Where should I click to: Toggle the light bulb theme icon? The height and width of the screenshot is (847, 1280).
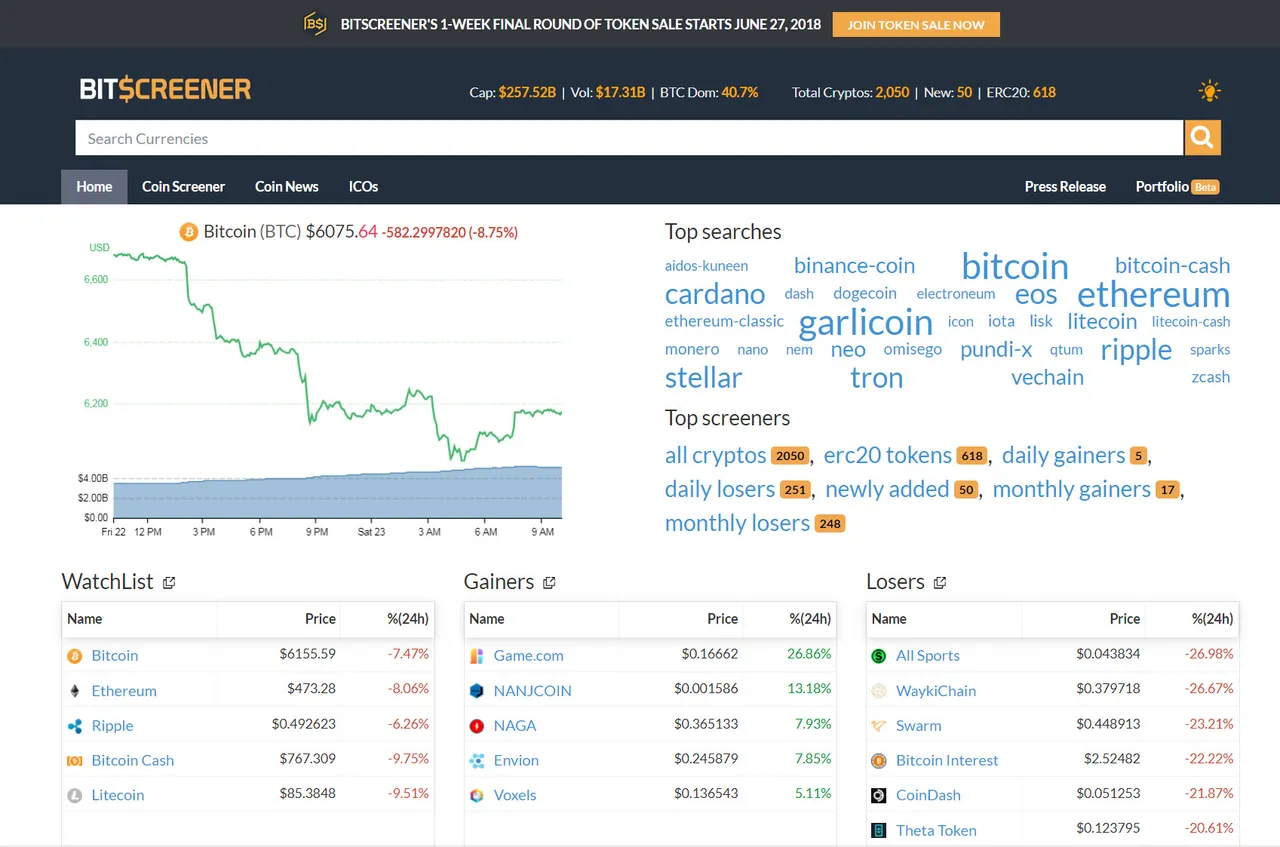click(x=1210, y=92)
